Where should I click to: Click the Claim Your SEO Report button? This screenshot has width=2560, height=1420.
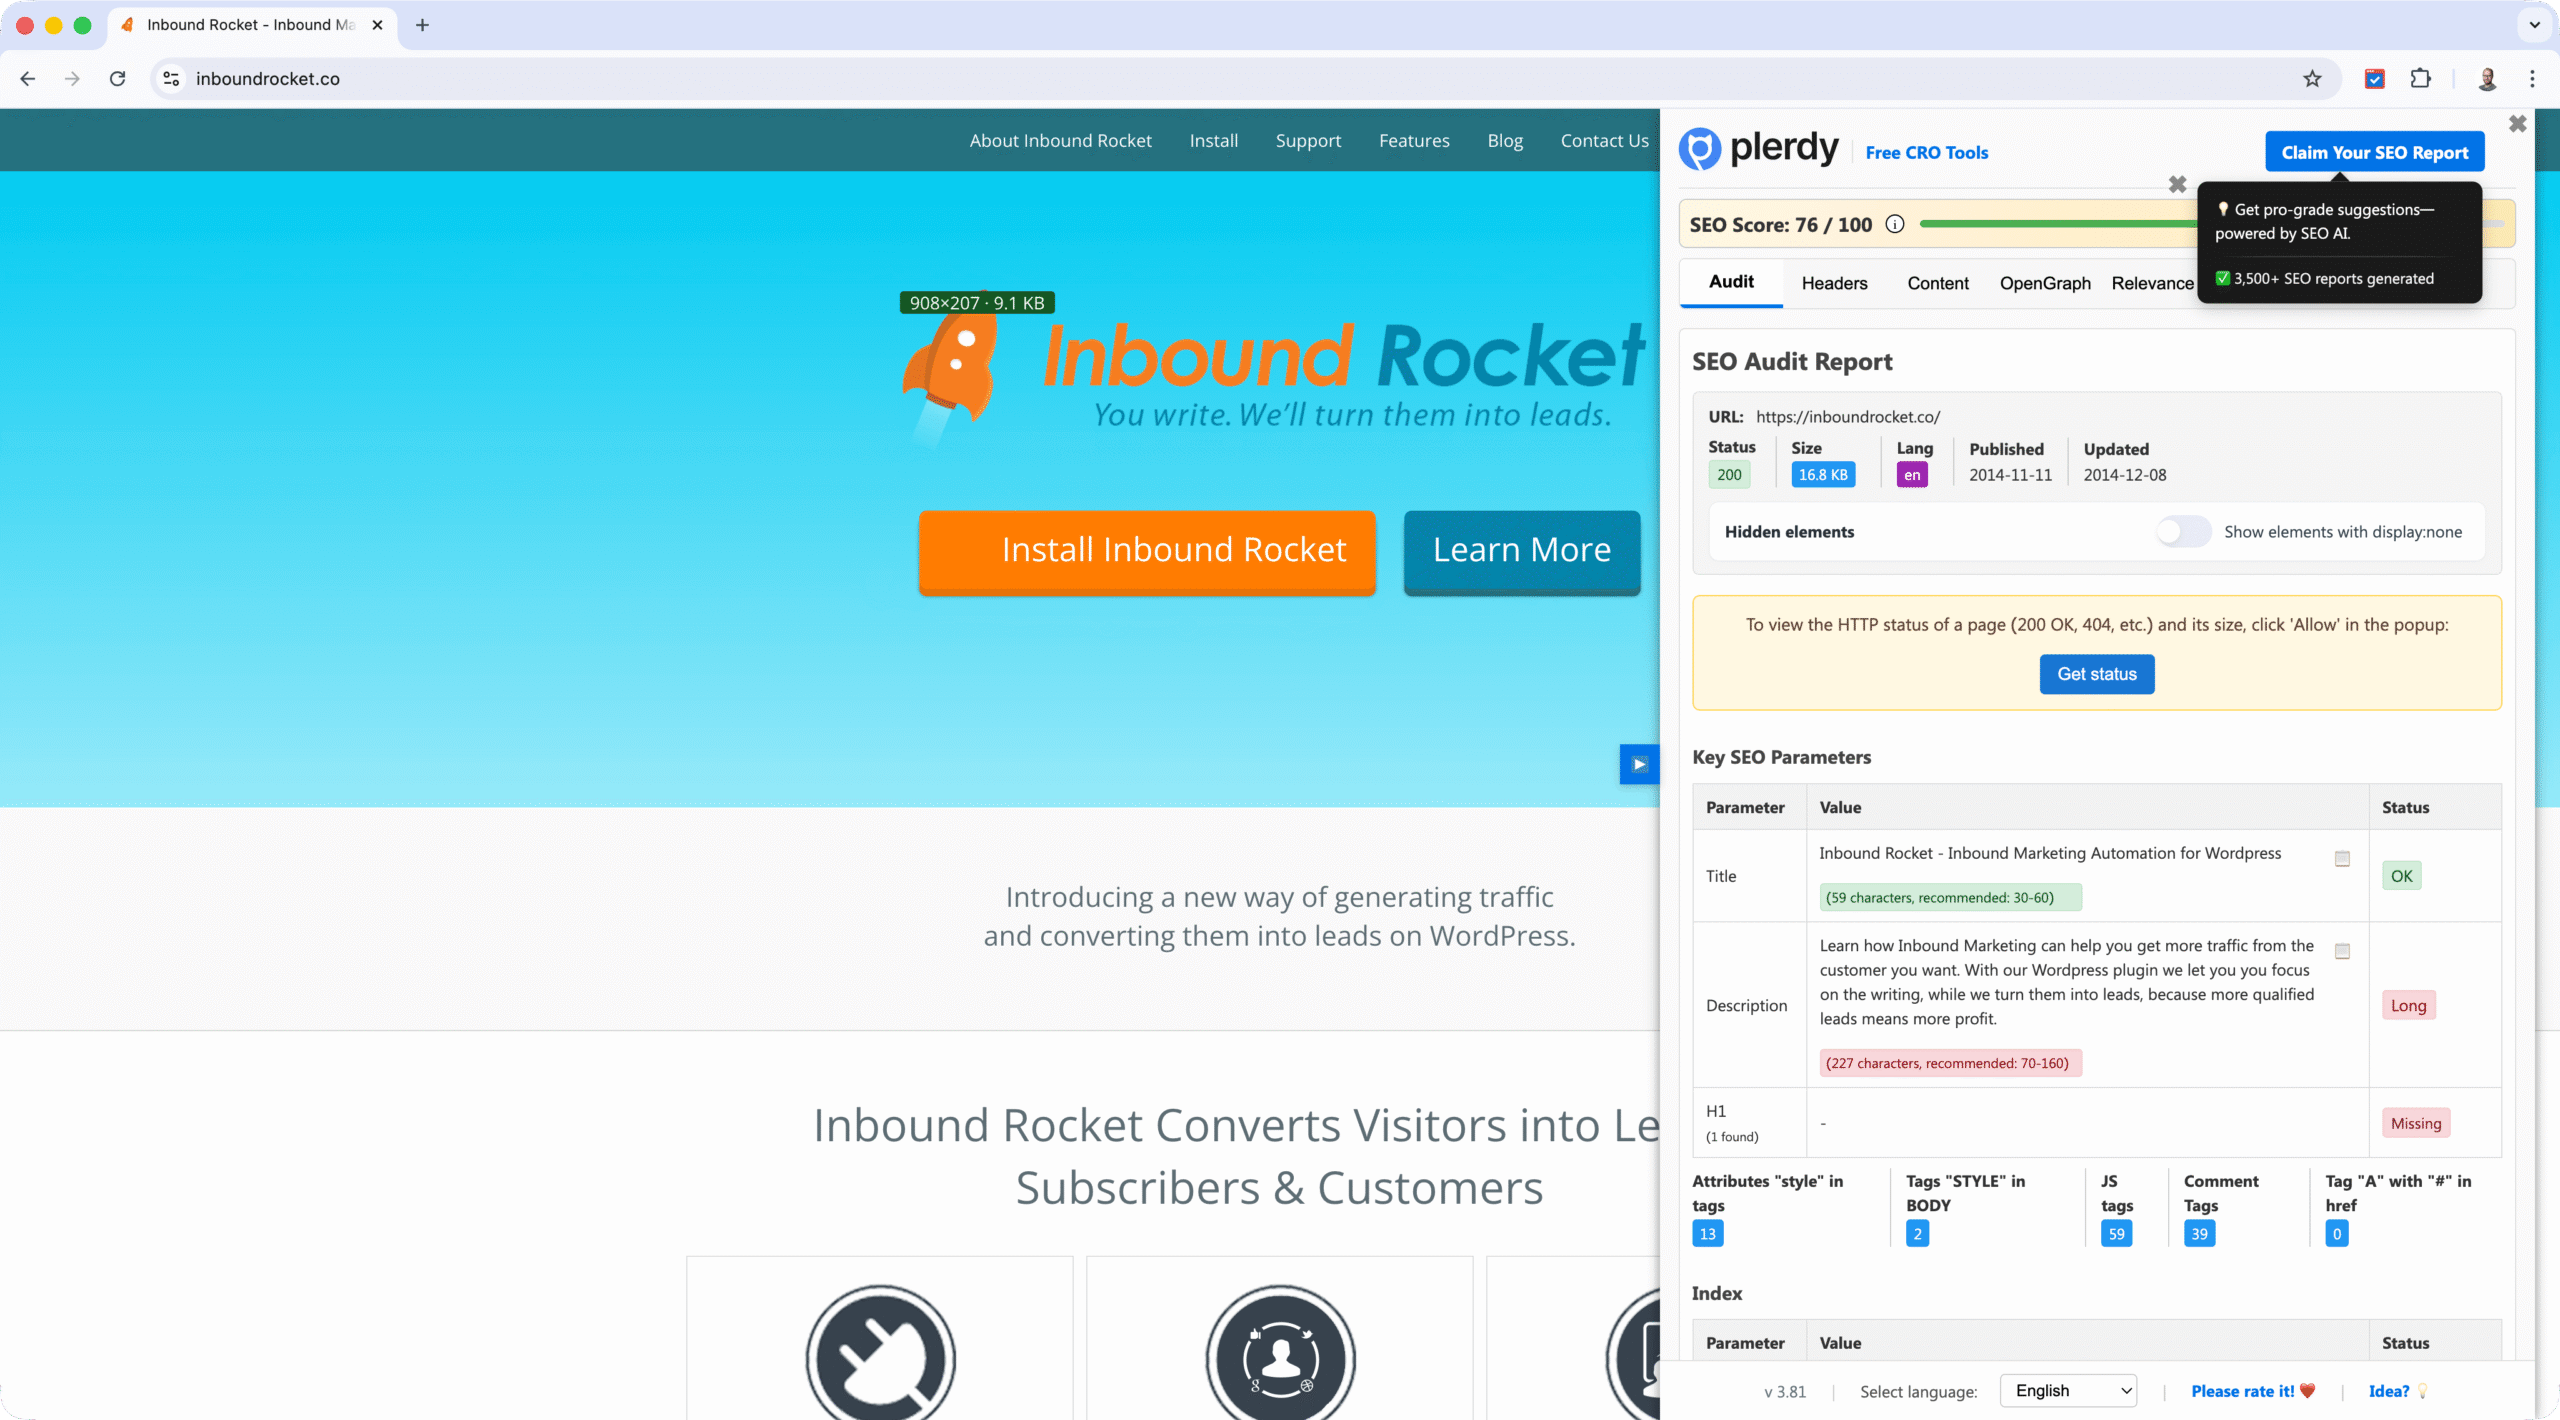point(2374,151)
